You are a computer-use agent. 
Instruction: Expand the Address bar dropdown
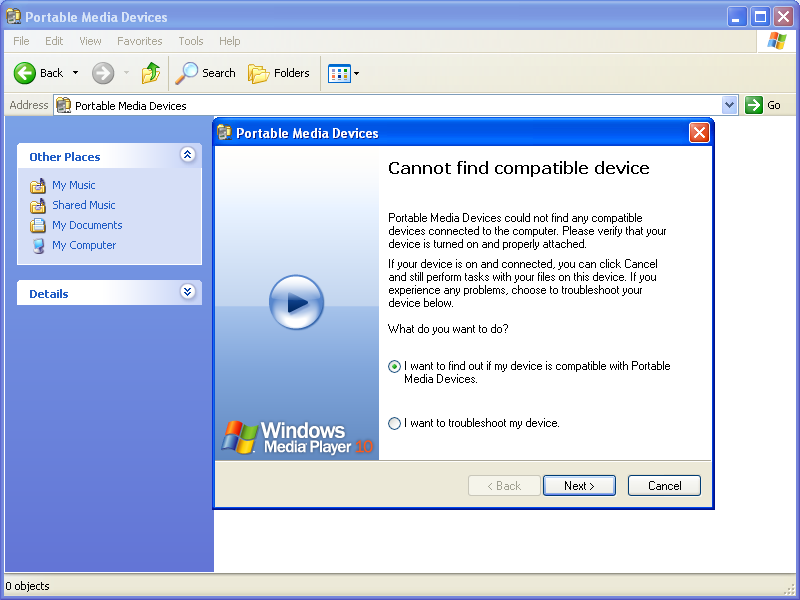pyautogui.click(x=730, y=105)
